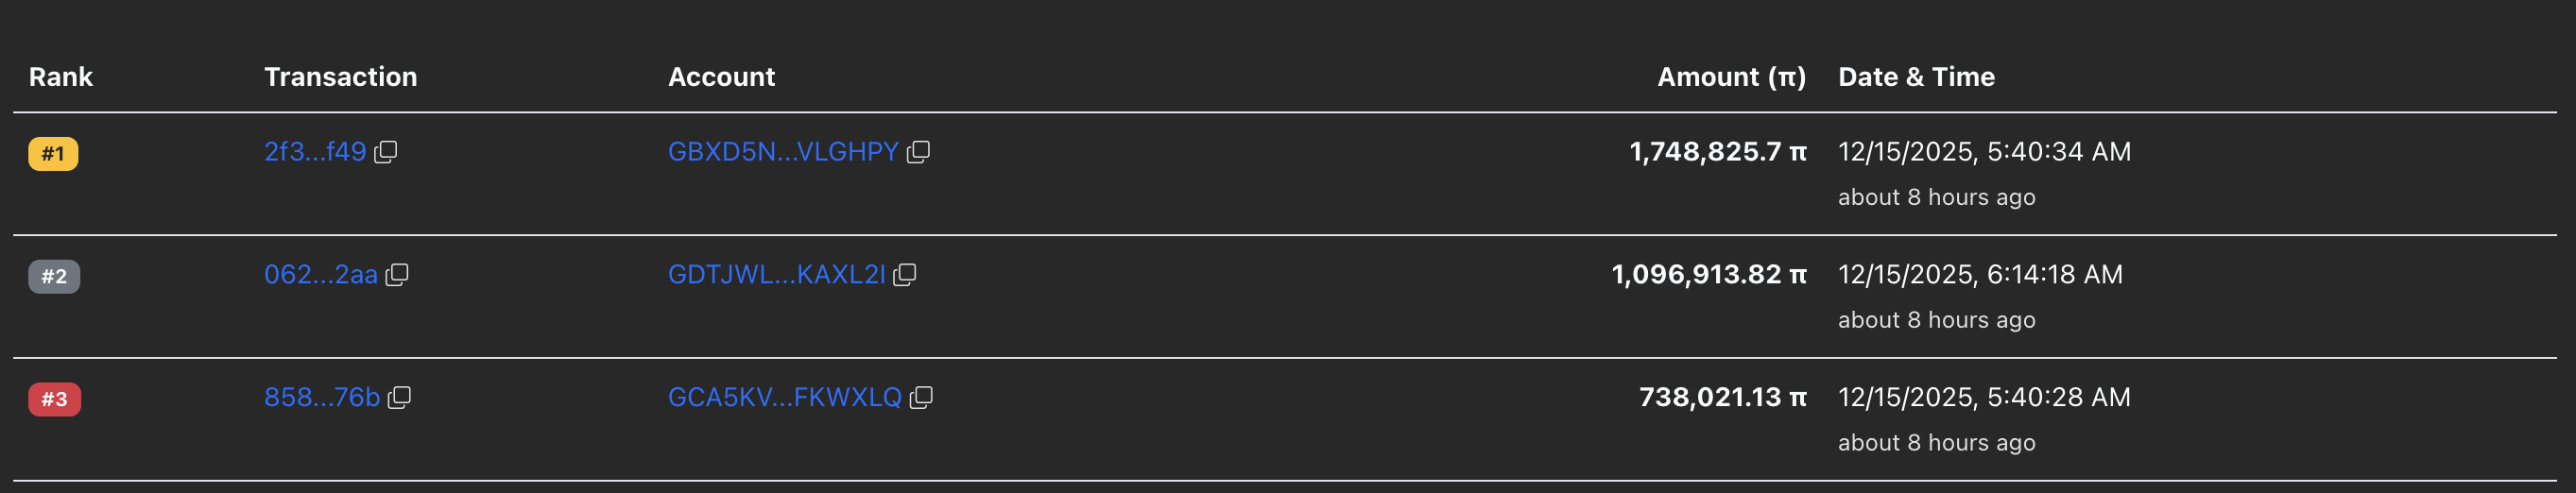
Task: Click the Date & Time column header
Action: point(1916,77)
